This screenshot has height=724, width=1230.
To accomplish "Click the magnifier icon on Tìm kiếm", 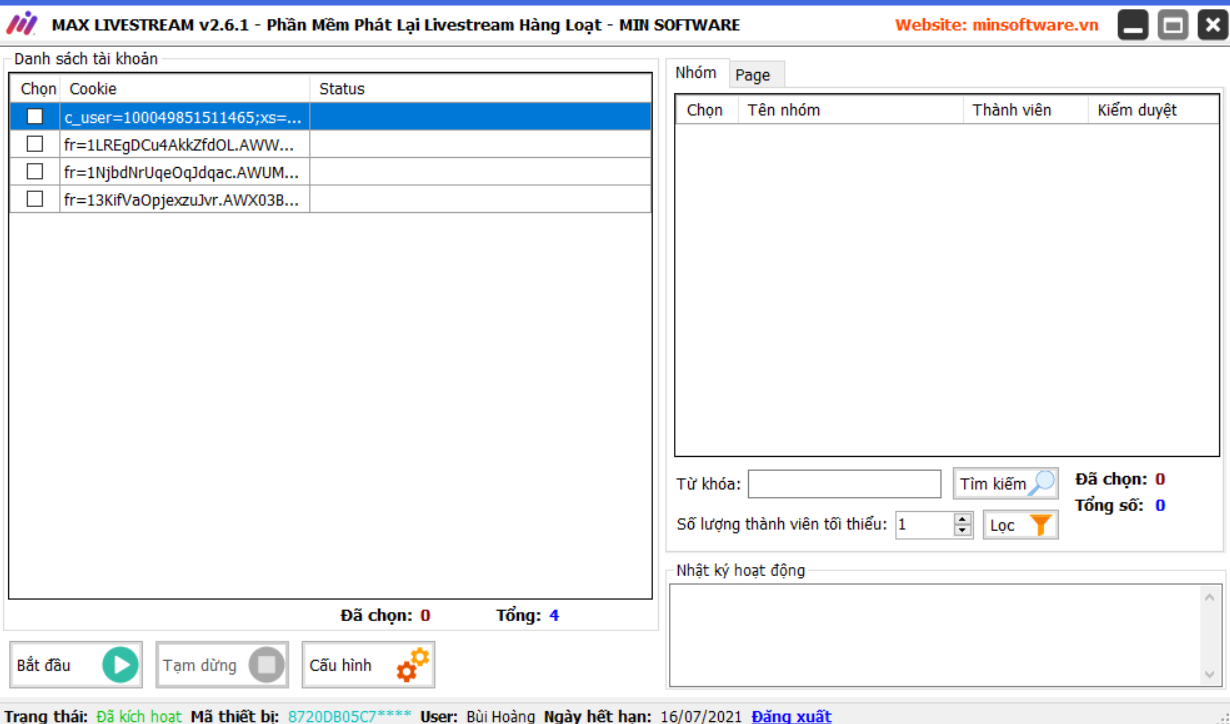I will click(x=1041, y=484).
